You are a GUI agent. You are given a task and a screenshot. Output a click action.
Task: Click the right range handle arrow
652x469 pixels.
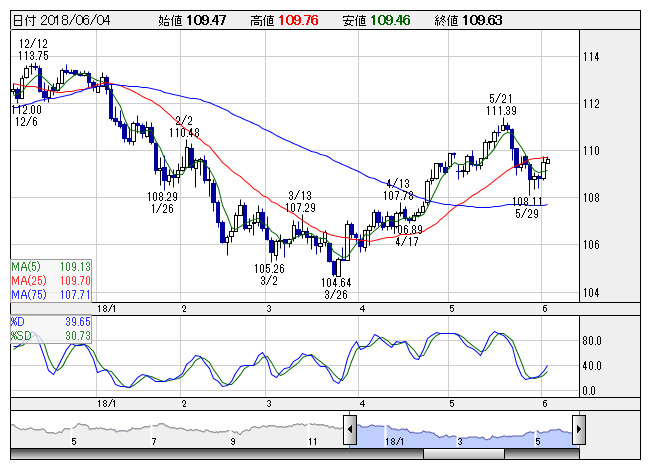click(x=578, y=431)
